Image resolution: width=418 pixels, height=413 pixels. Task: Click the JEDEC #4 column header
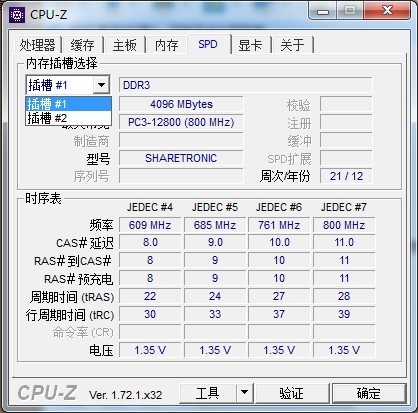pyautogui.click(x=150, y=207)
